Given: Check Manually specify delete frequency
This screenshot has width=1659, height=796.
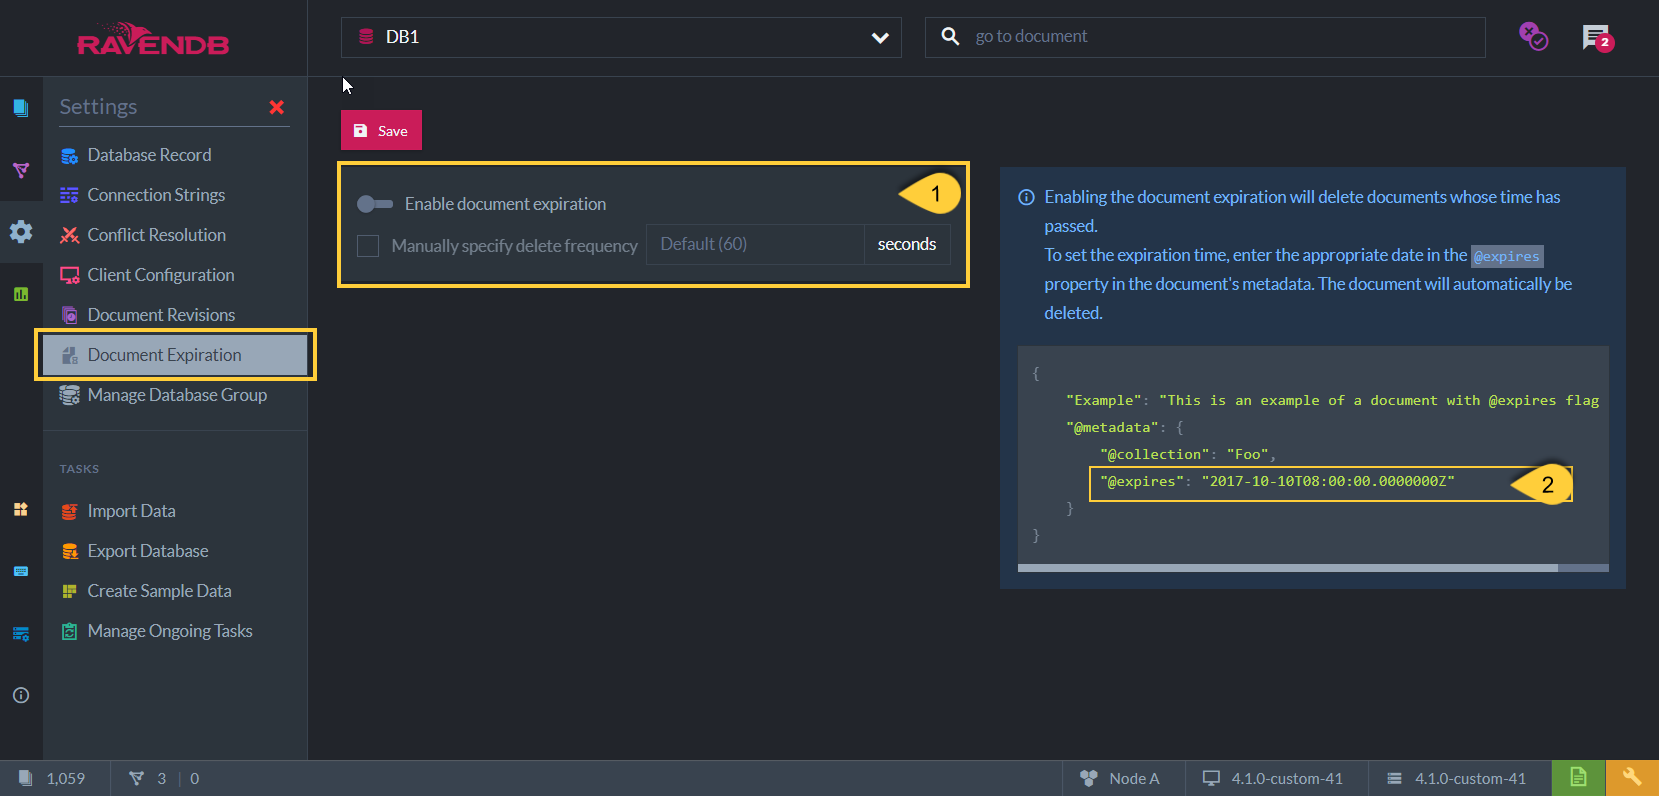Looking at the screenshot, I should point(368,246).
